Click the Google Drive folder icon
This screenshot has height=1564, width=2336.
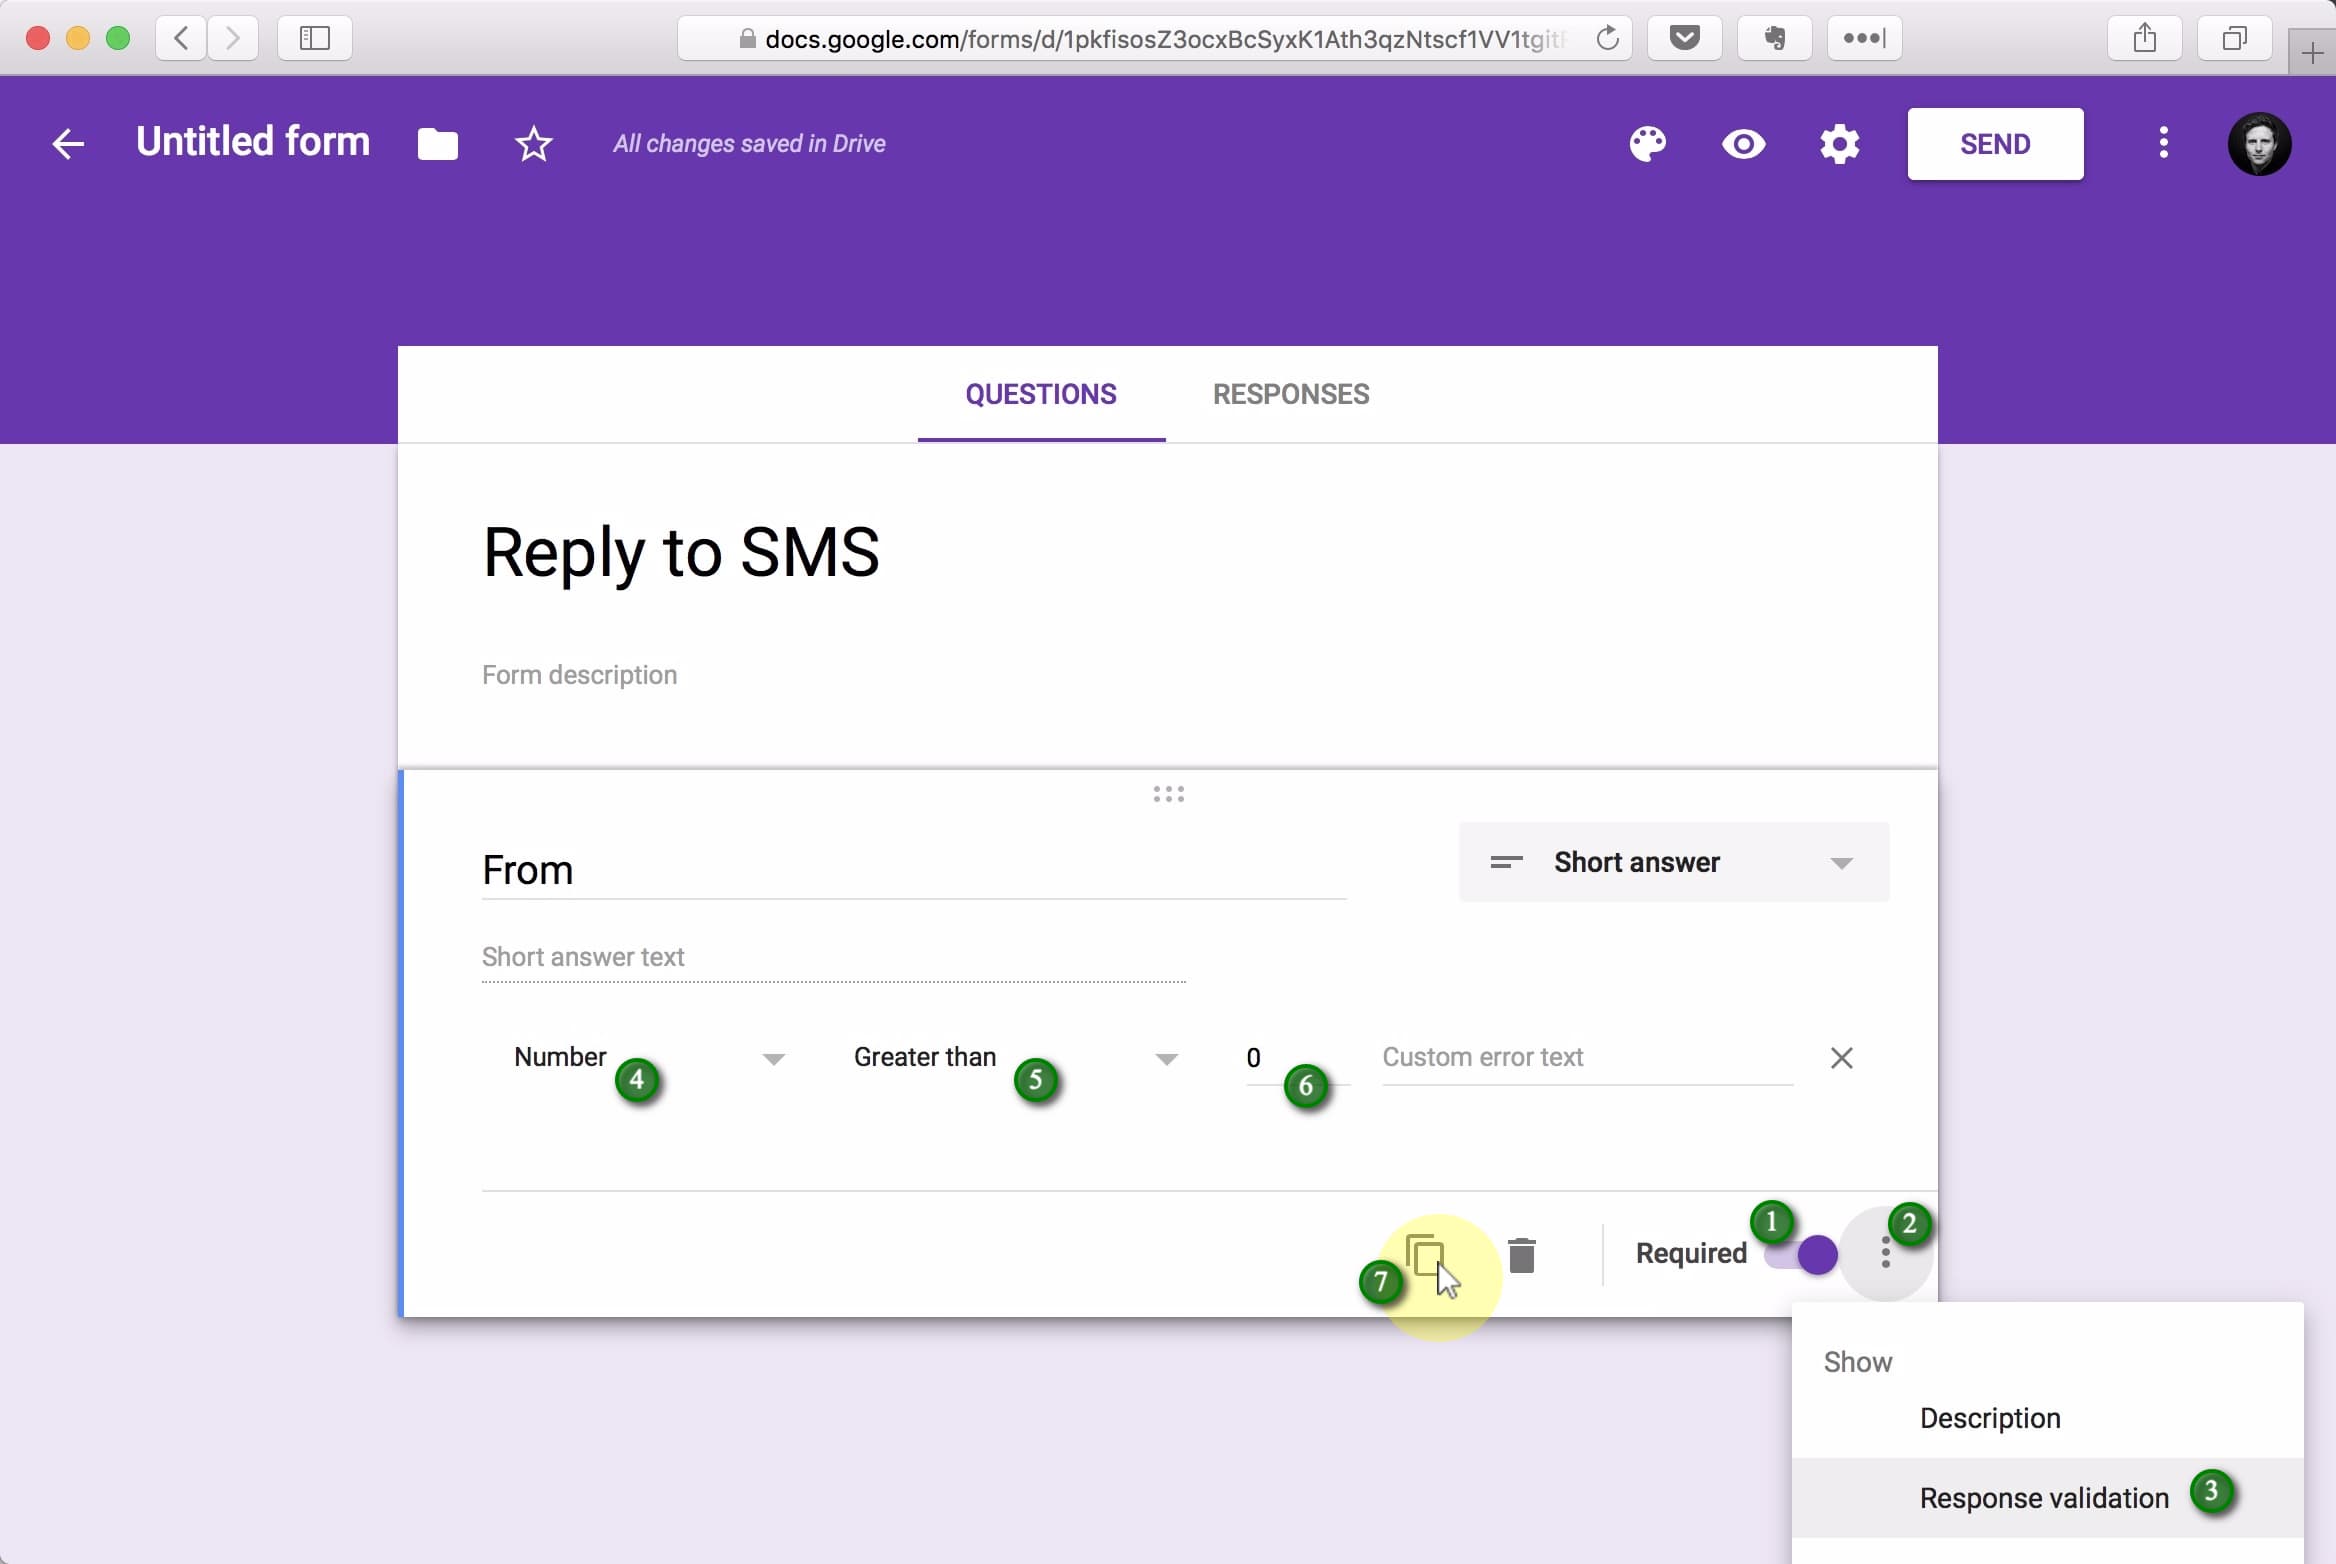(x=438, y=143)
